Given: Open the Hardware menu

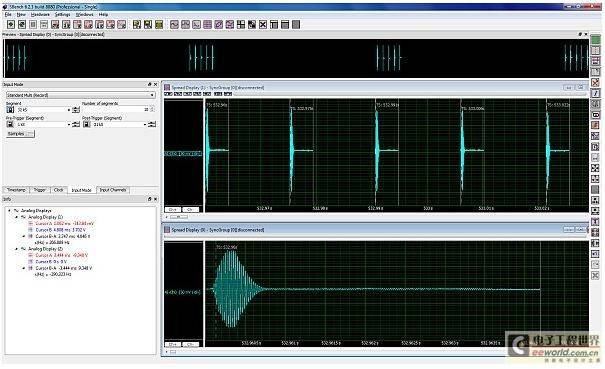Looking at the screenshot, I should click(40, 14).
